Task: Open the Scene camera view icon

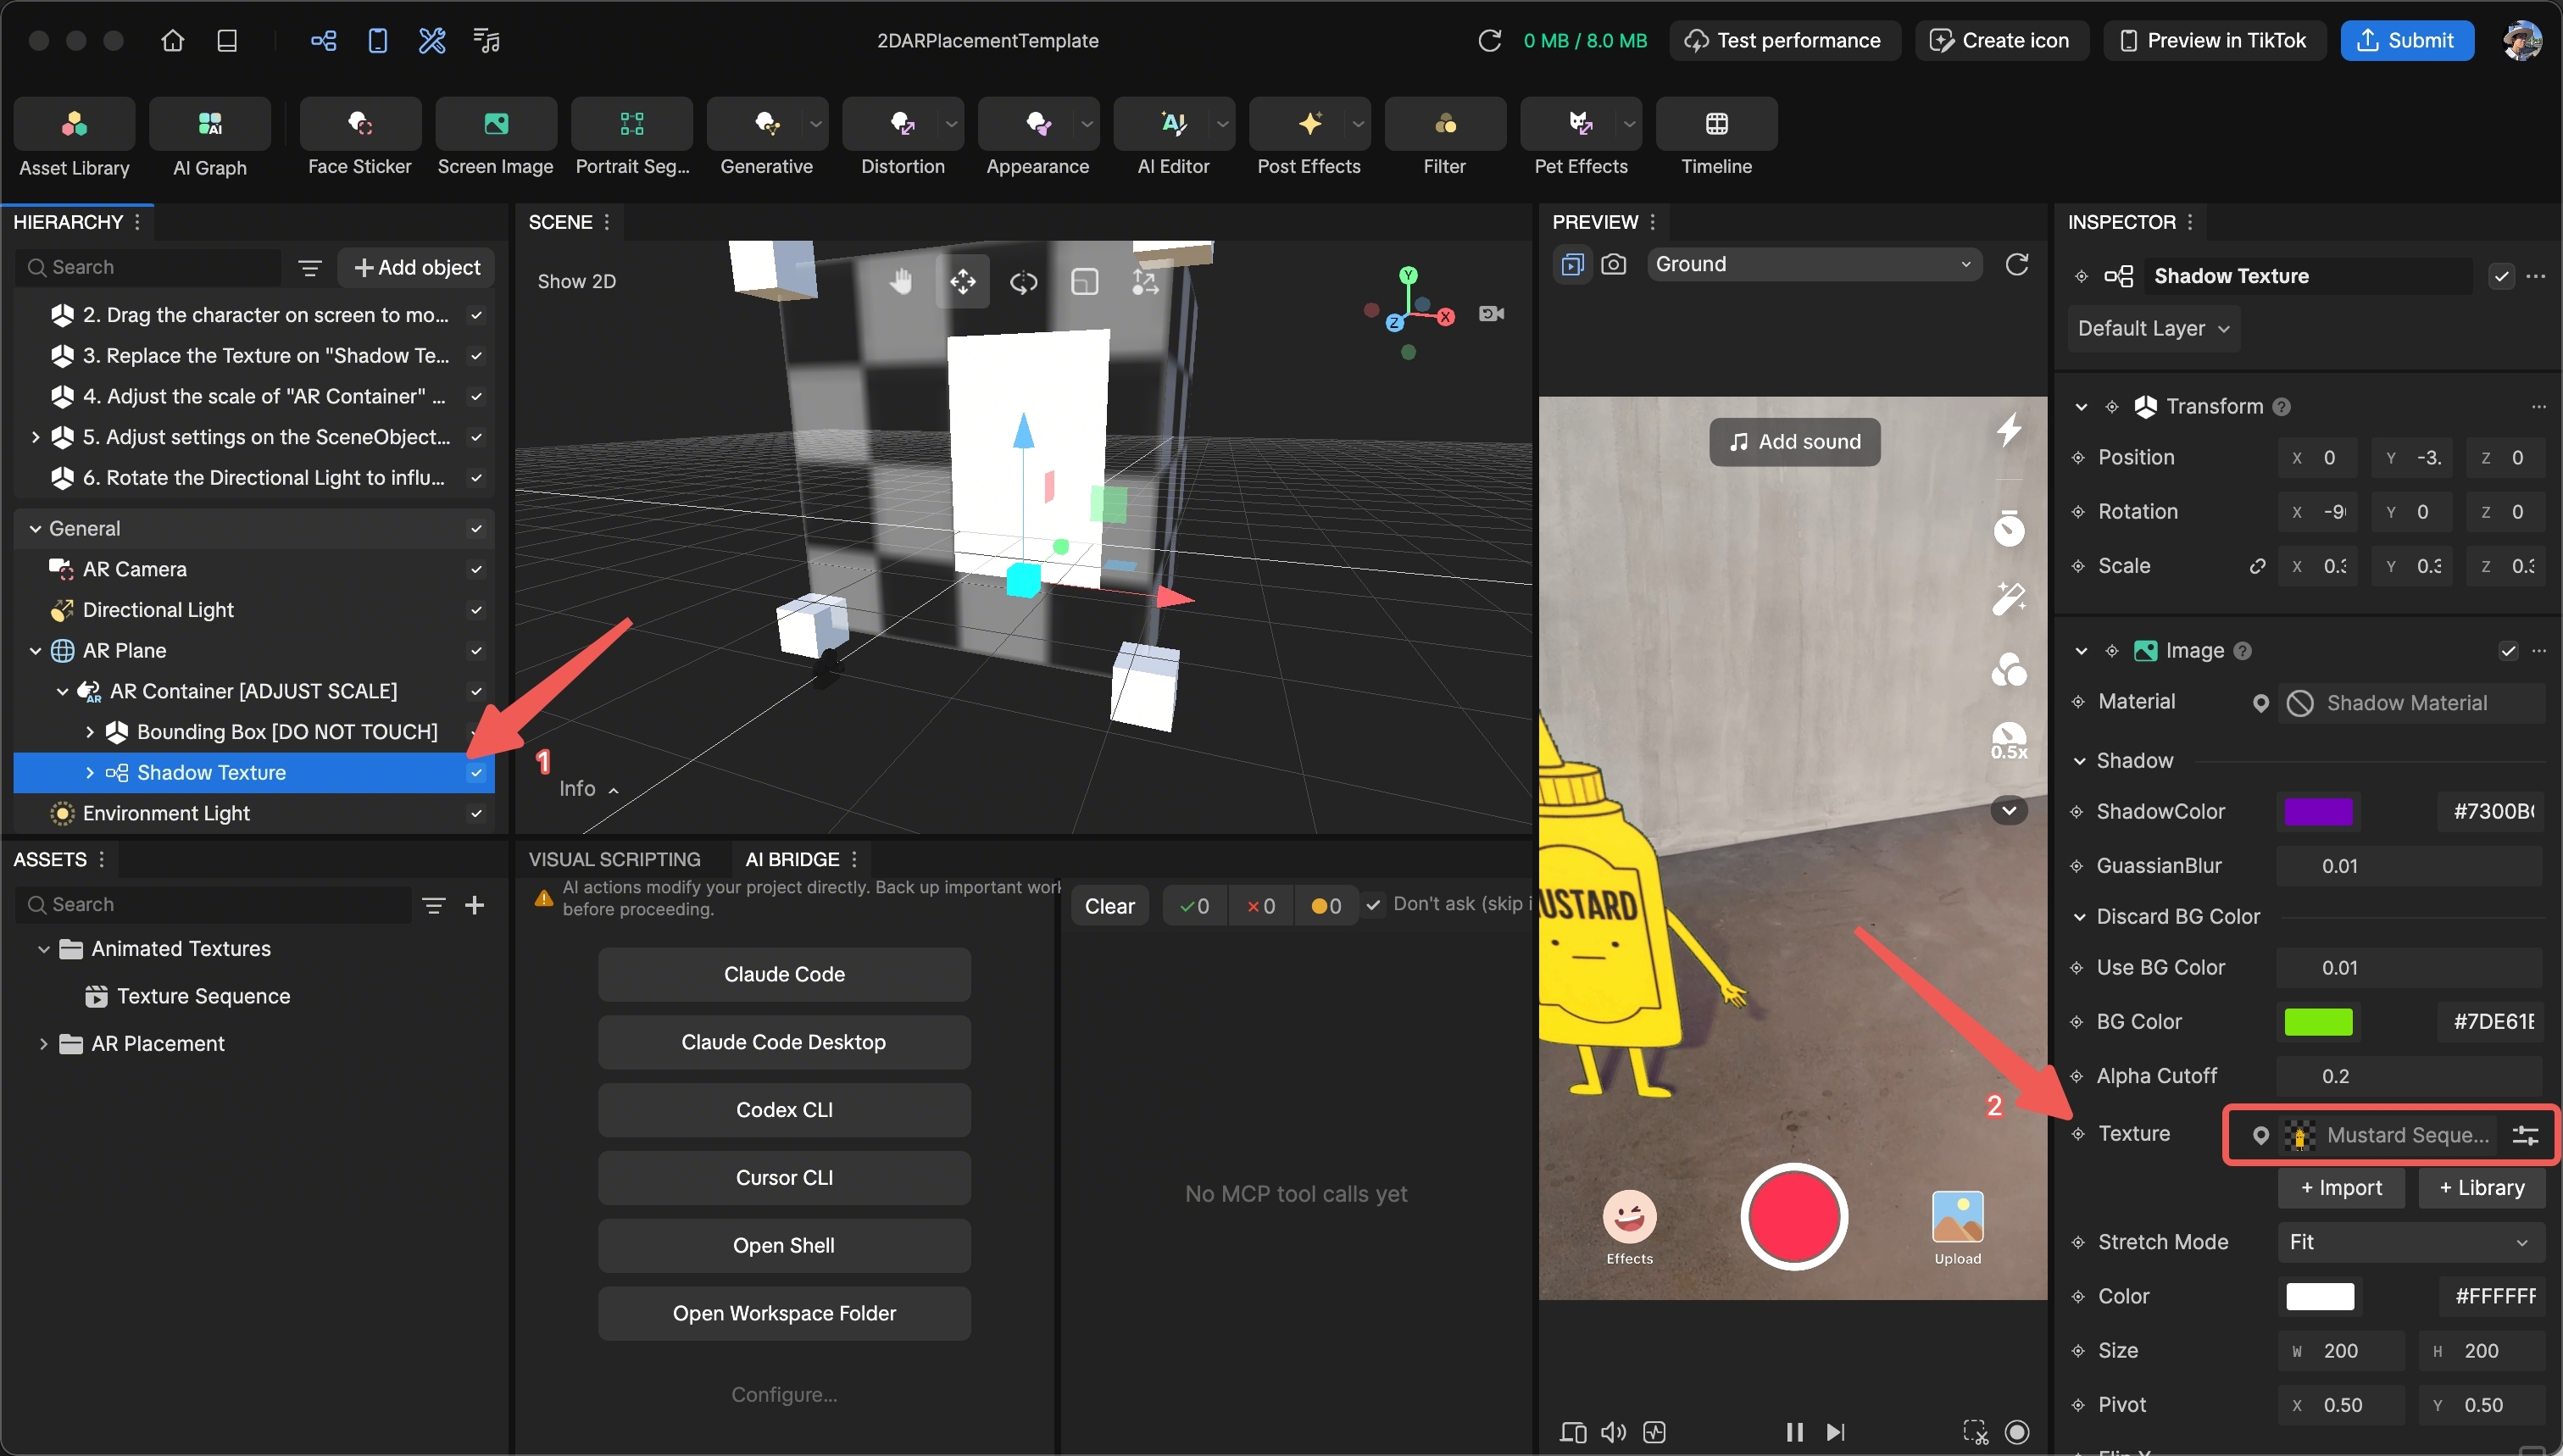Action: coord(1491,314)
